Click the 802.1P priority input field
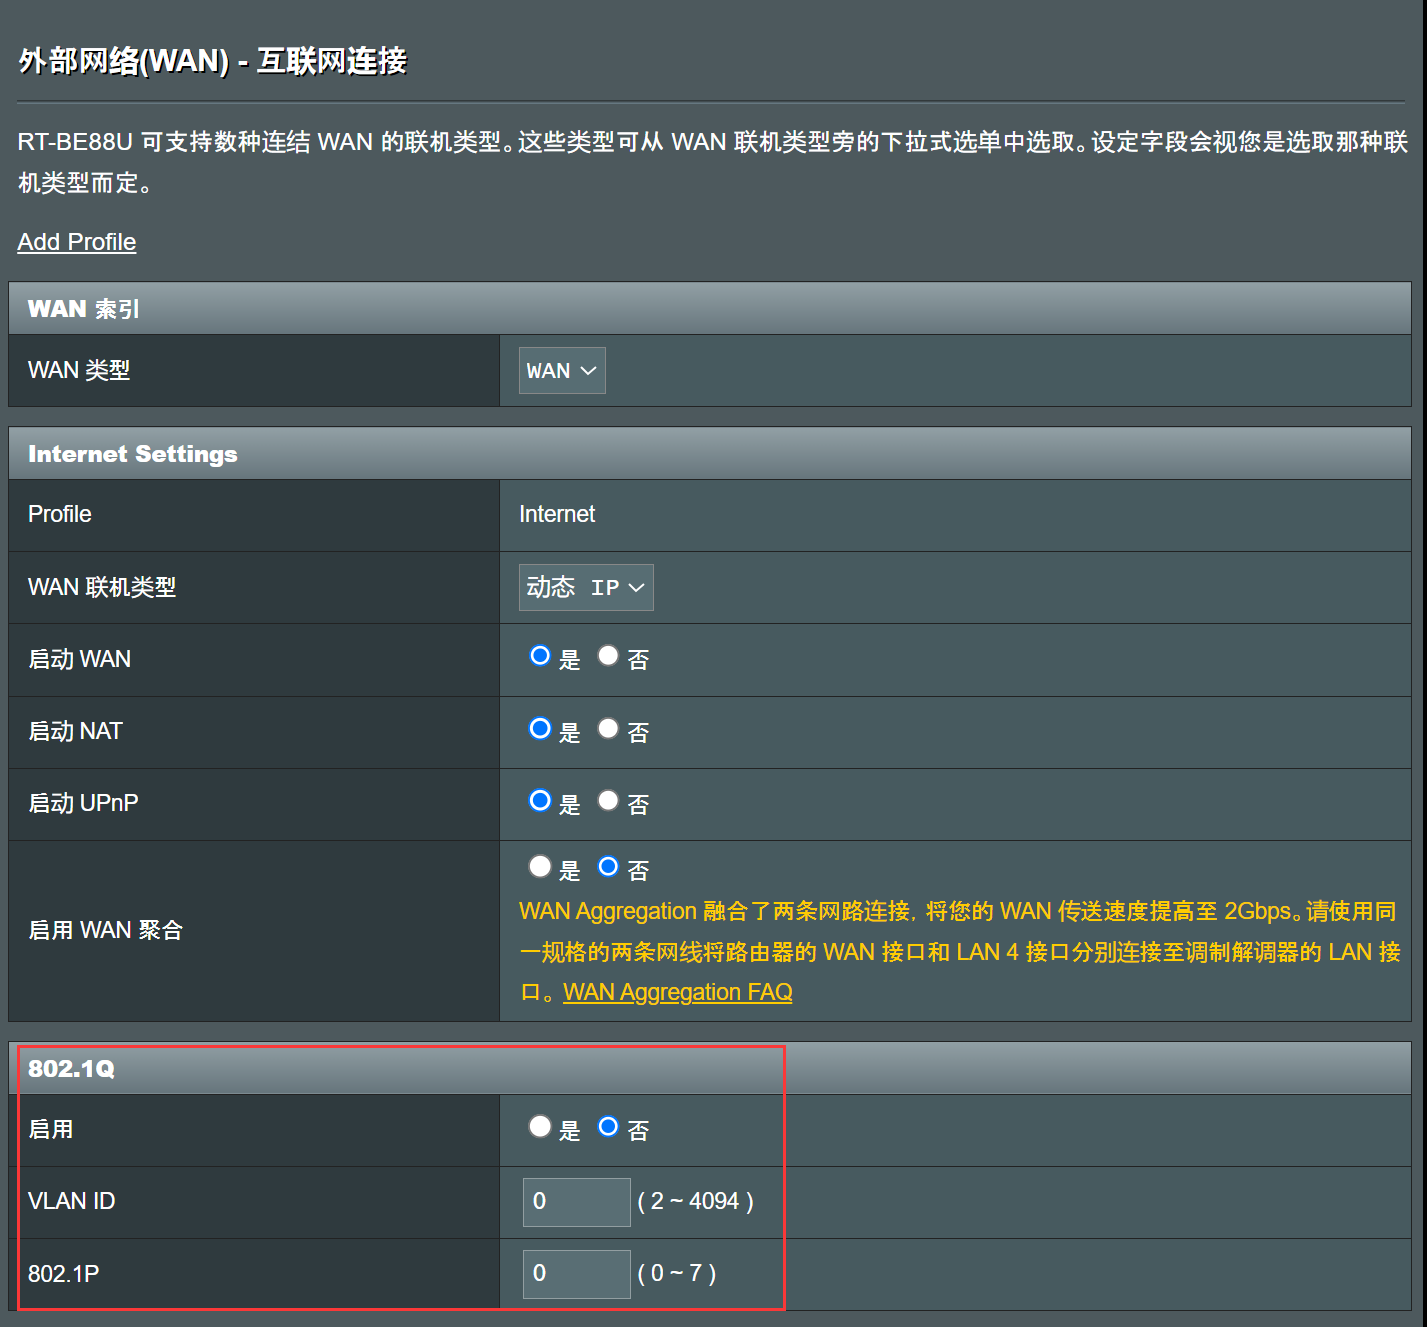Image resolution: width=1427 pixels, height=1327 pixels. click(x=576, y=1274)
